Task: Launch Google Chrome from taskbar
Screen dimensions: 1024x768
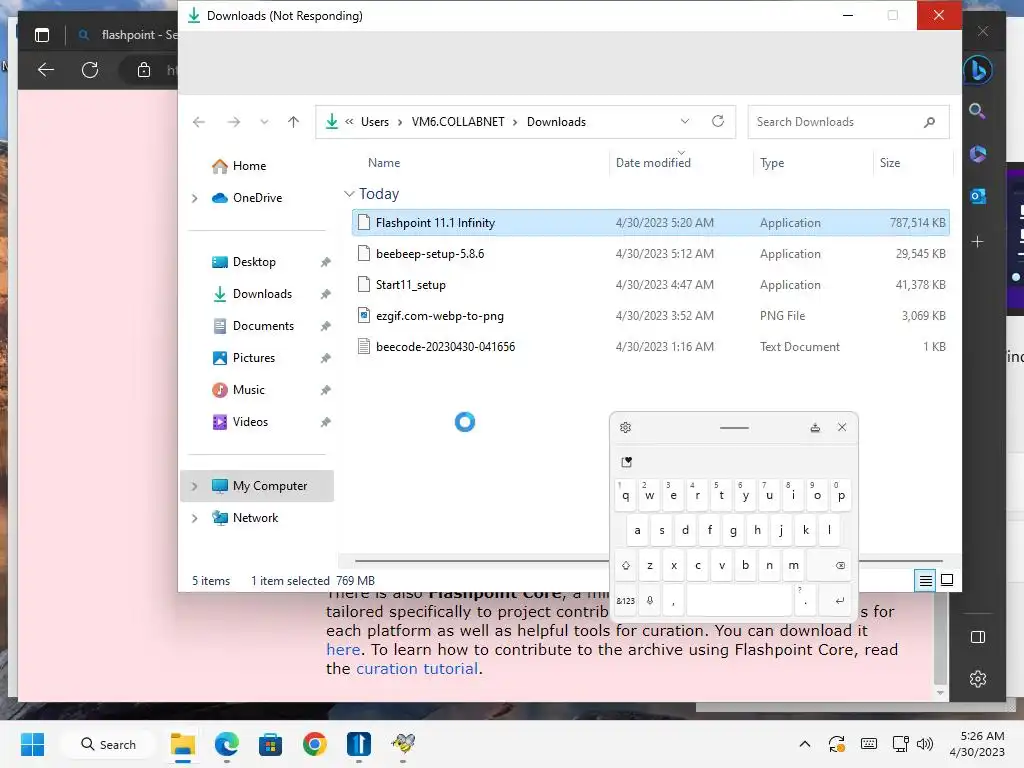Action: [x=315, y=744]
